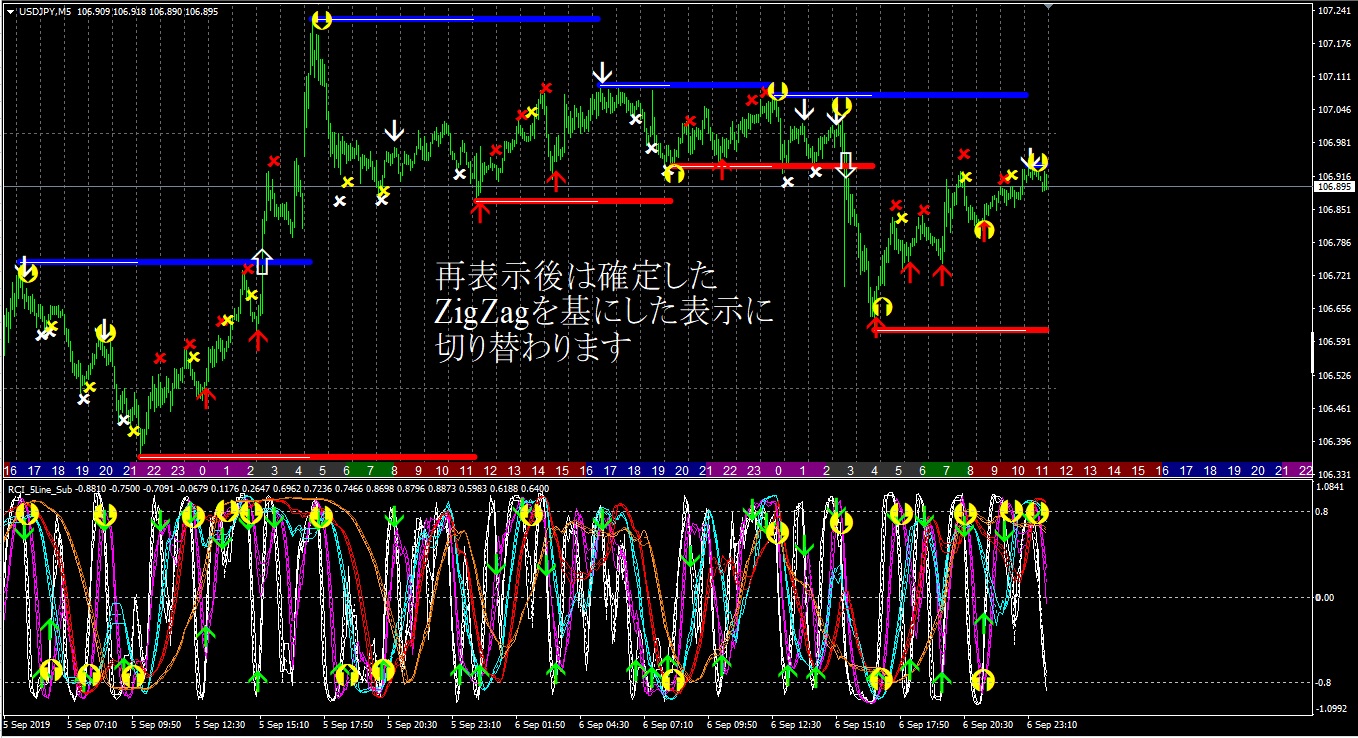Image resolution: width=1358 pixels, height=738 pixels.
Task: Click the 106.721 price scale label
Action: pyautogui.click(x=1333, y=276)
